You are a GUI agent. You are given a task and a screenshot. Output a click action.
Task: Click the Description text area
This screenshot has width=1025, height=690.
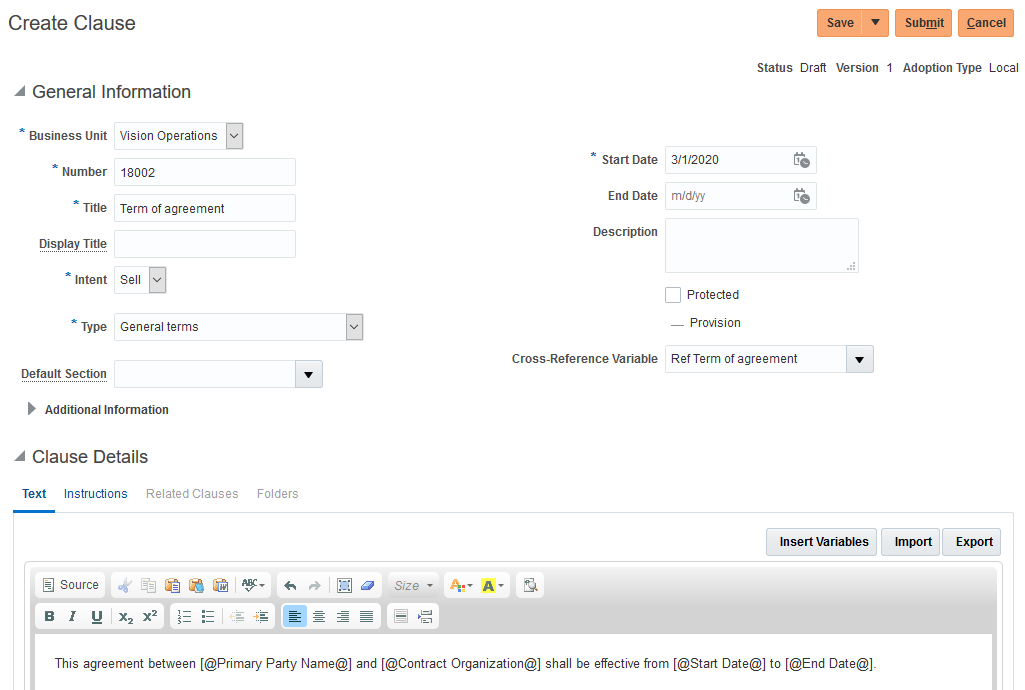(x=762, y=246)
